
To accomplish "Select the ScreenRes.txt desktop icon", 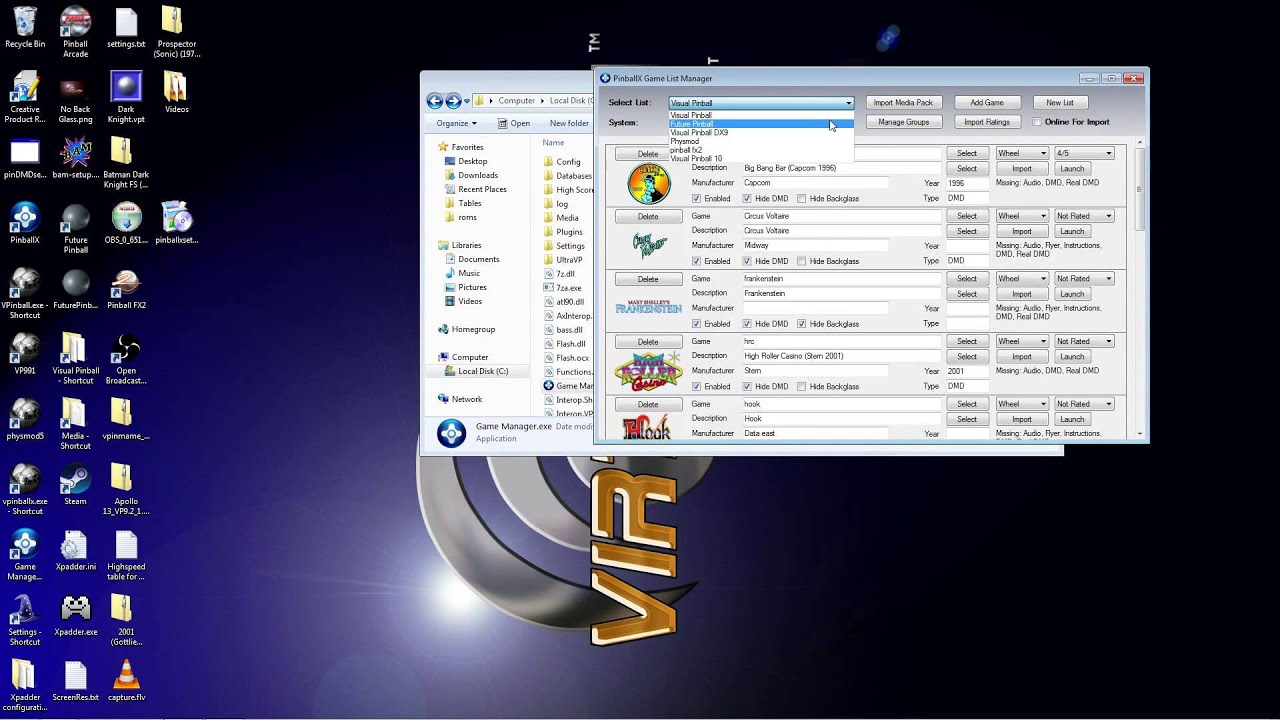I will (76, 681).
